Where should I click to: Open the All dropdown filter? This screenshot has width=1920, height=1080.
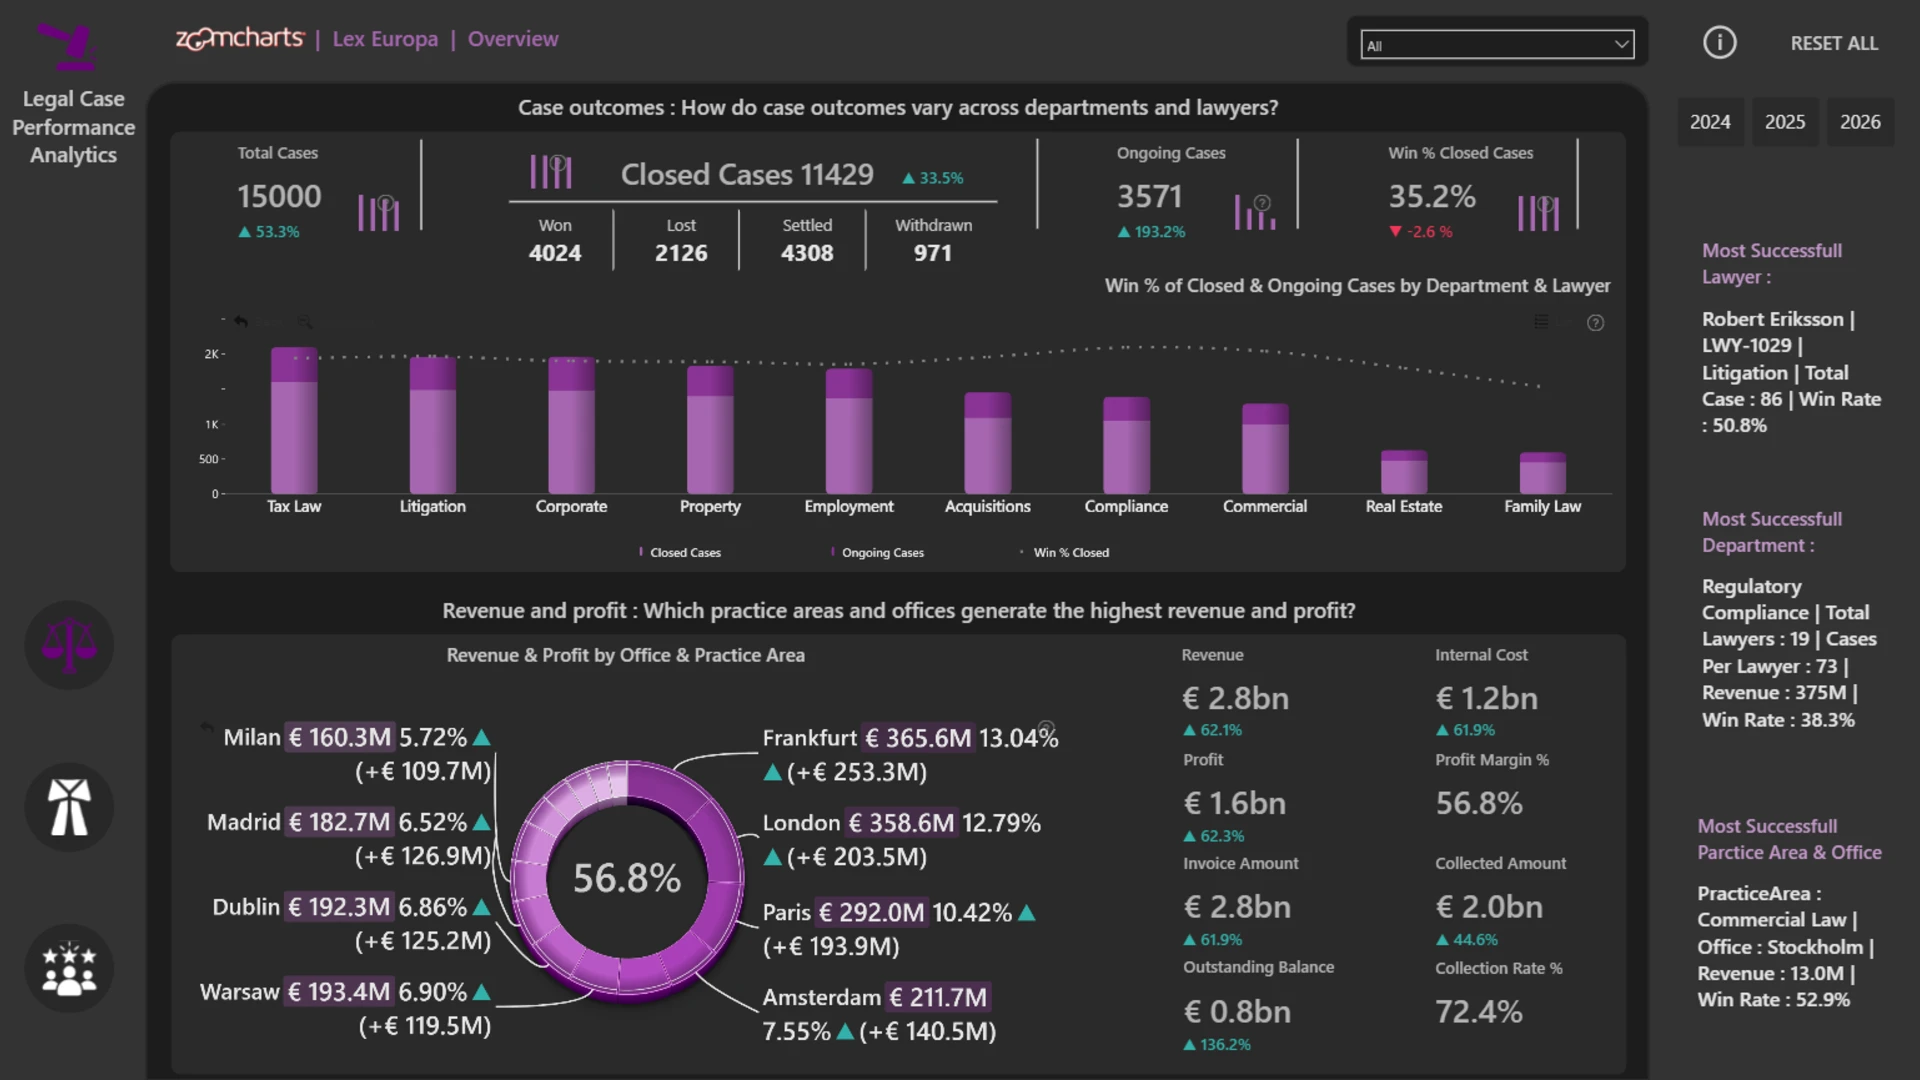coord(1497,45)
